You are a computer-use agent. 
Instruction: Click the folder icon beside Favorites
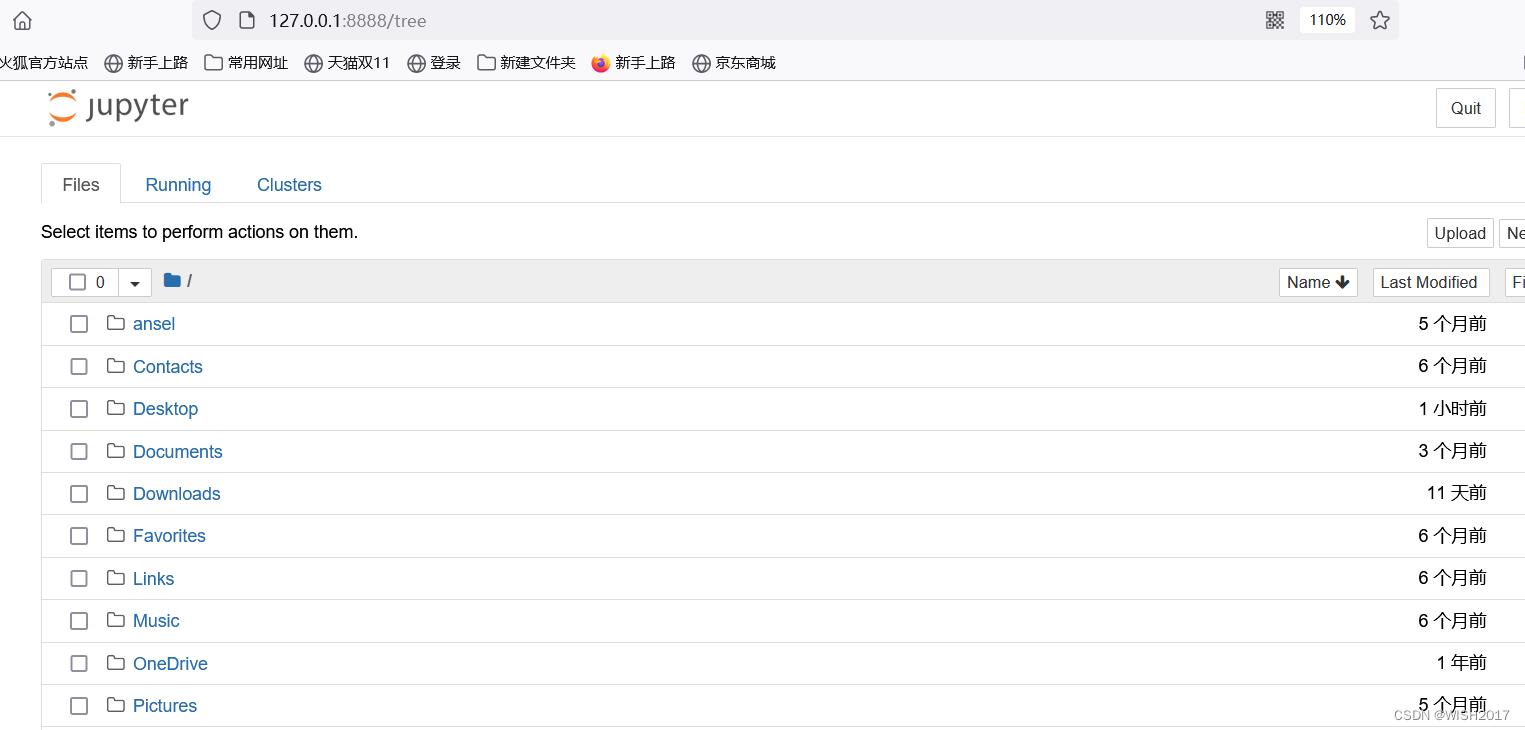pyautogui.click(x=116, y=535)
